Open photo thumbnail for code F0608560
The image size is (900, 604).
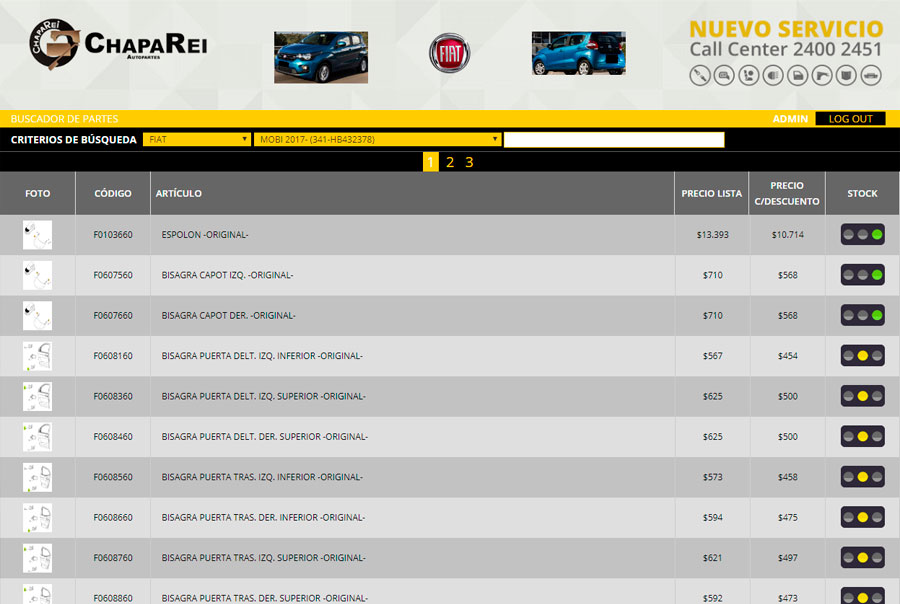click(37, 477)
